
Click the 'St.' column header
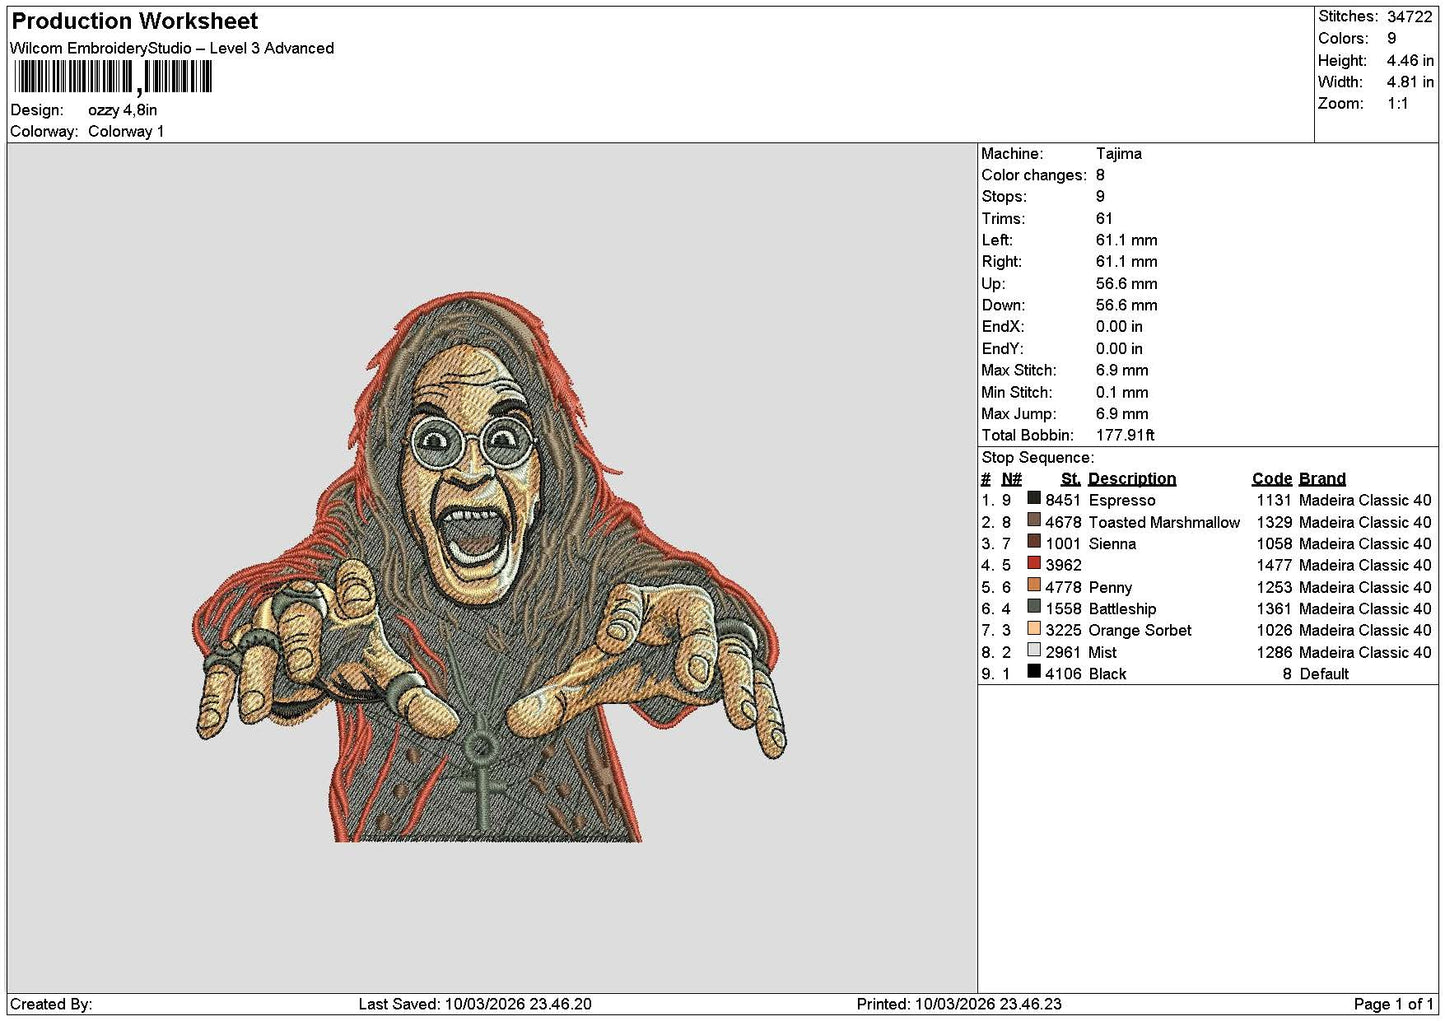point(1070,479)
